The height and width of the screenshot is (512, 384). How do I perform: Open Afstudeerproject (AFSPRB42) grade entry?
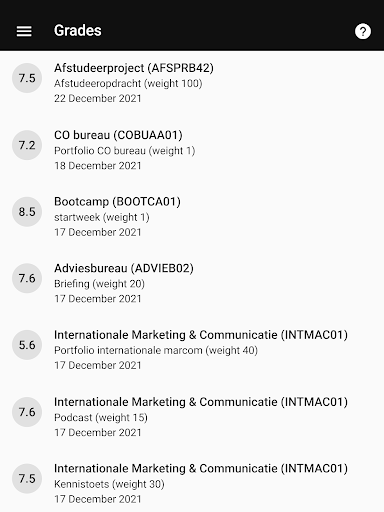click(192, 83)
